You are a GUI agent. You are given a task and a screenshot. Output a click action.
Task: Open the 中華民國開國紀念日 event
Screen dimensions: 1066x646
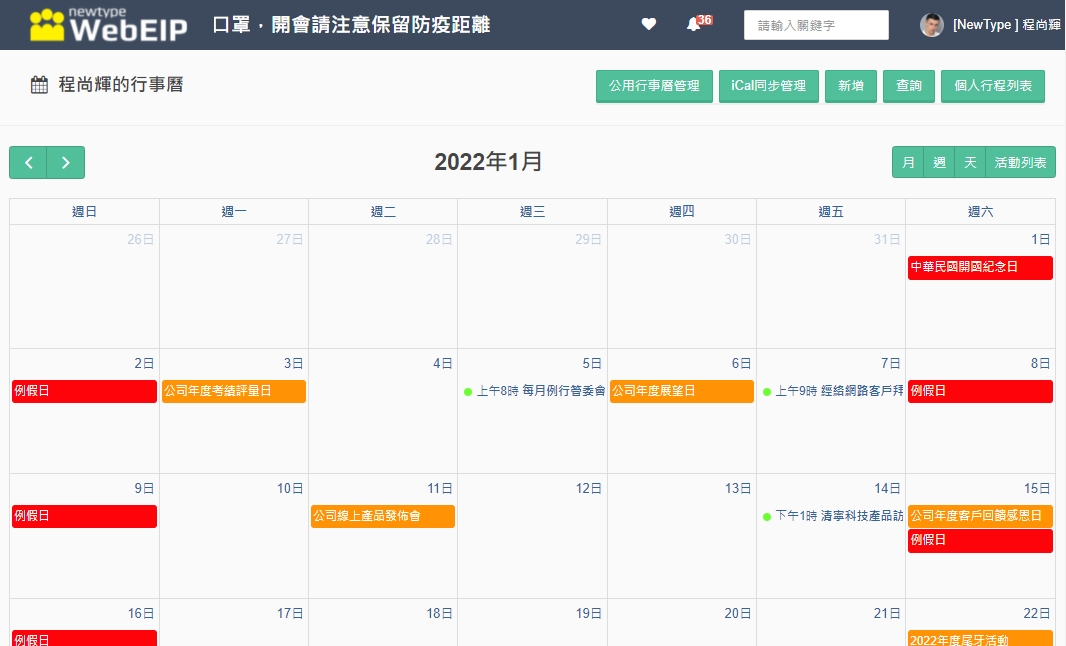(980, 268)
